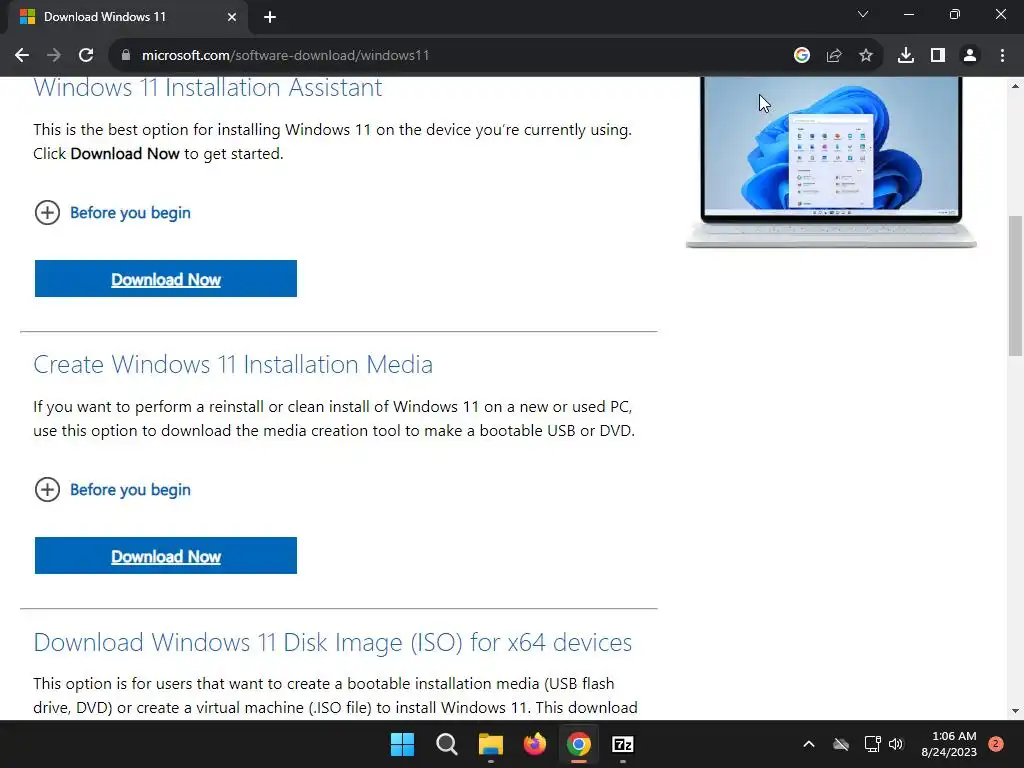1024x768 pixels.
Task: Open the Windows Start menu
Action: 402,744
